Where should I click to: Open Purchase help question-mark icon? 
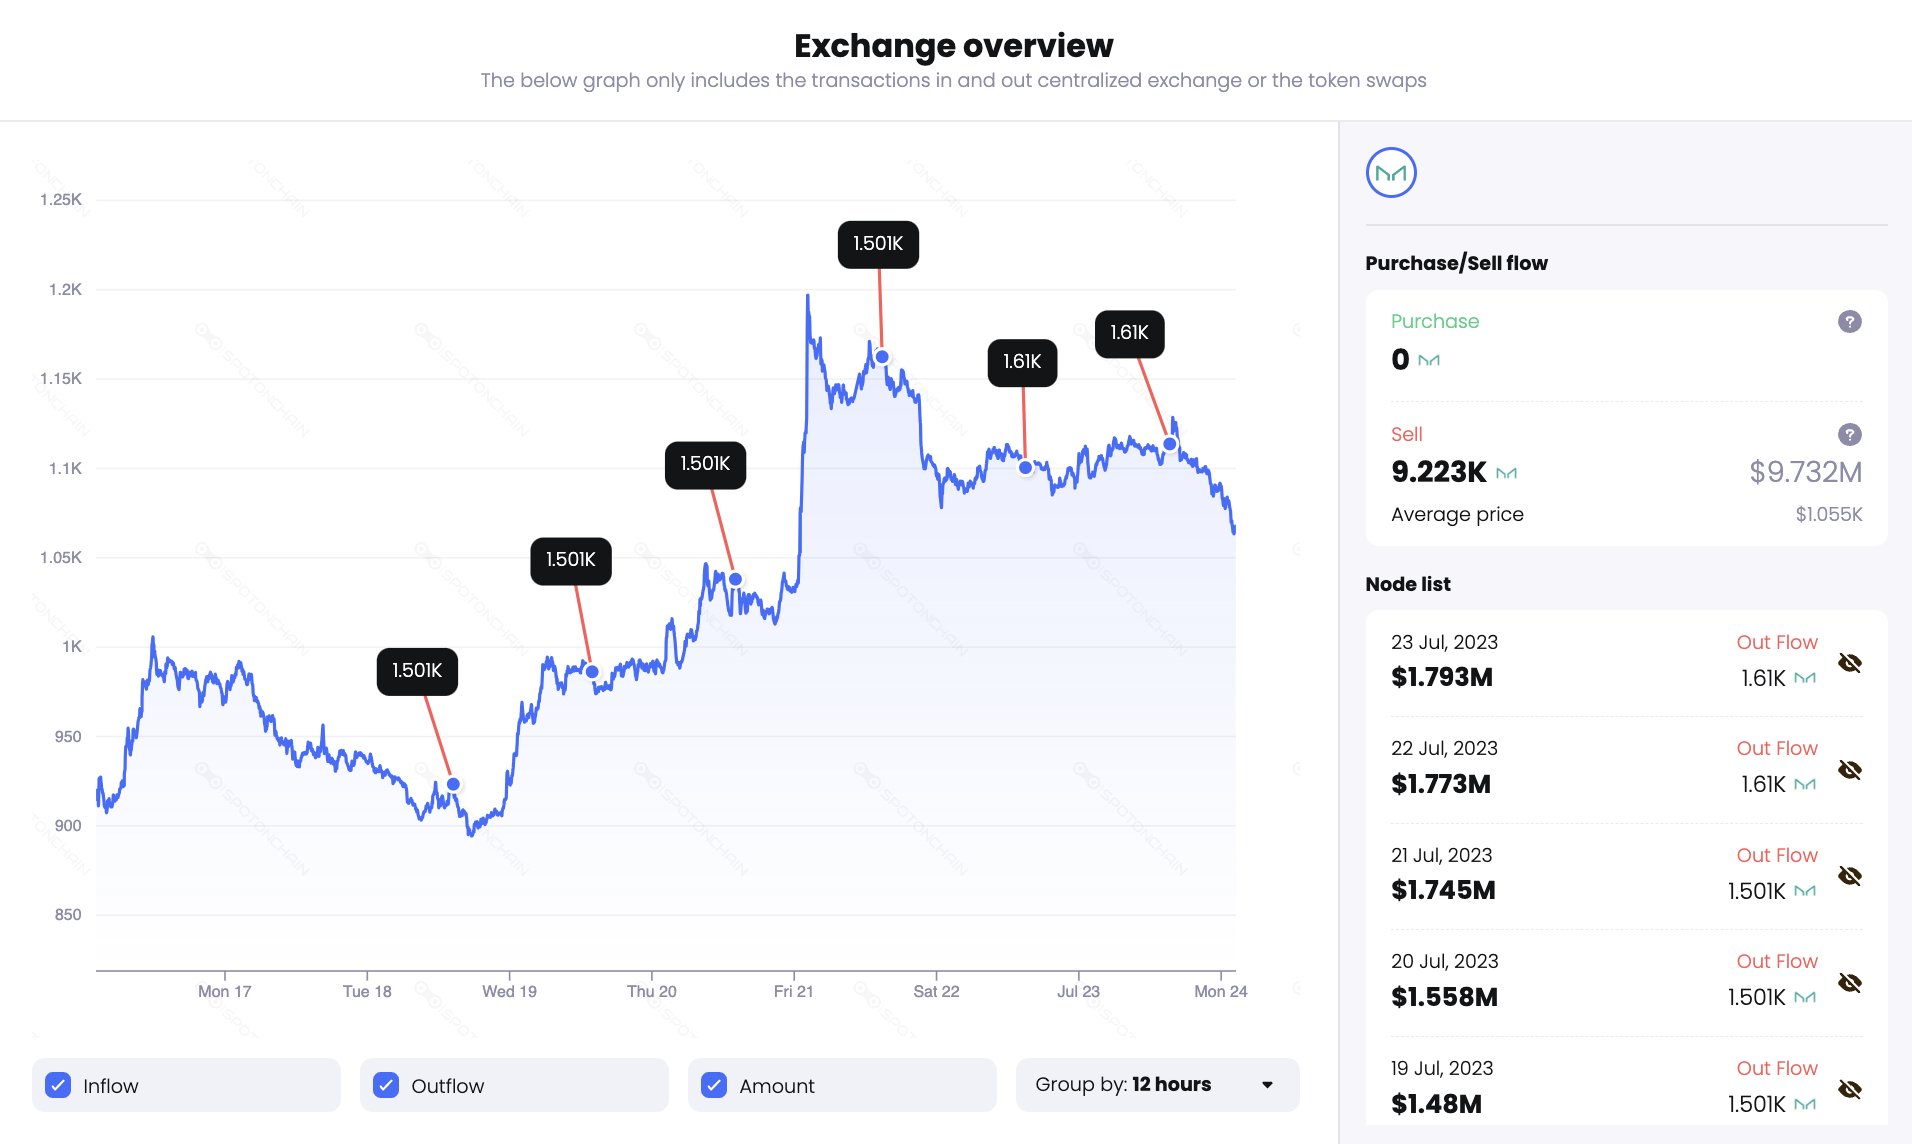pos(1849,322)
